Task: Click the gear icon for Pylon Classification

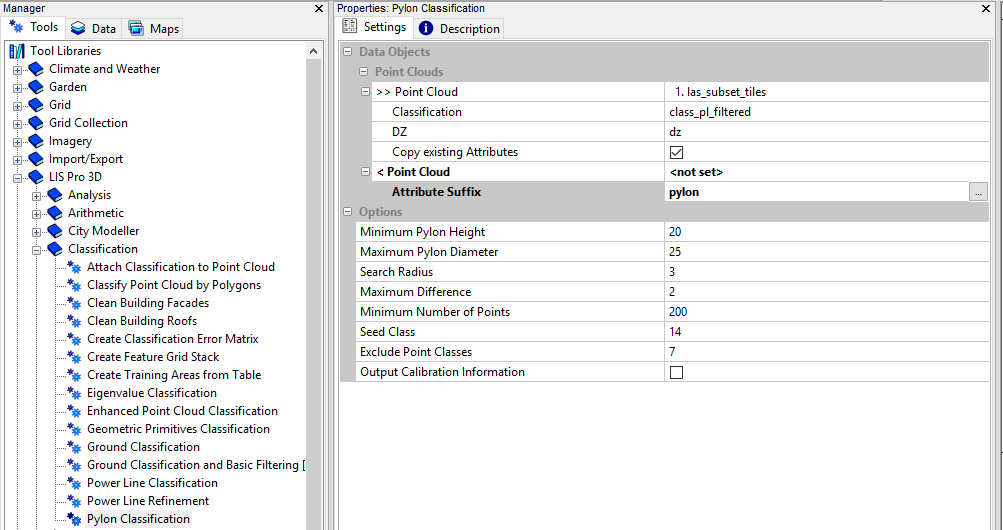Action: pyautogui.click(x=75, y=519)
